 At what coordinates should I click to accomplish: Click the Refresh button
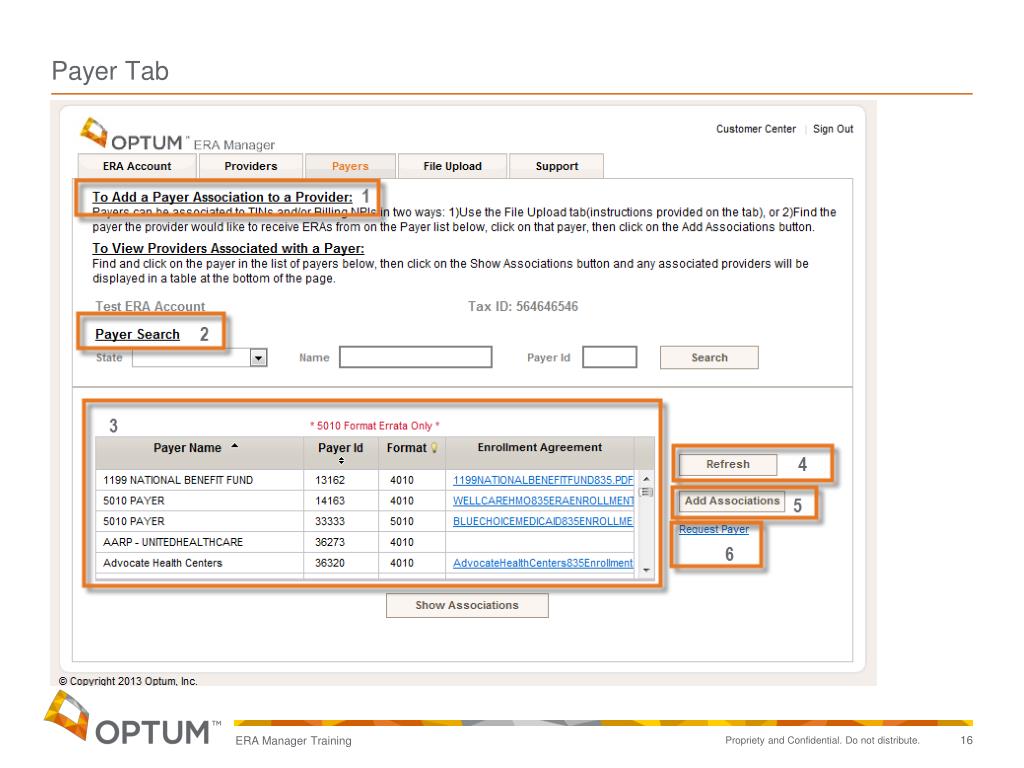(x=728, y=464)
